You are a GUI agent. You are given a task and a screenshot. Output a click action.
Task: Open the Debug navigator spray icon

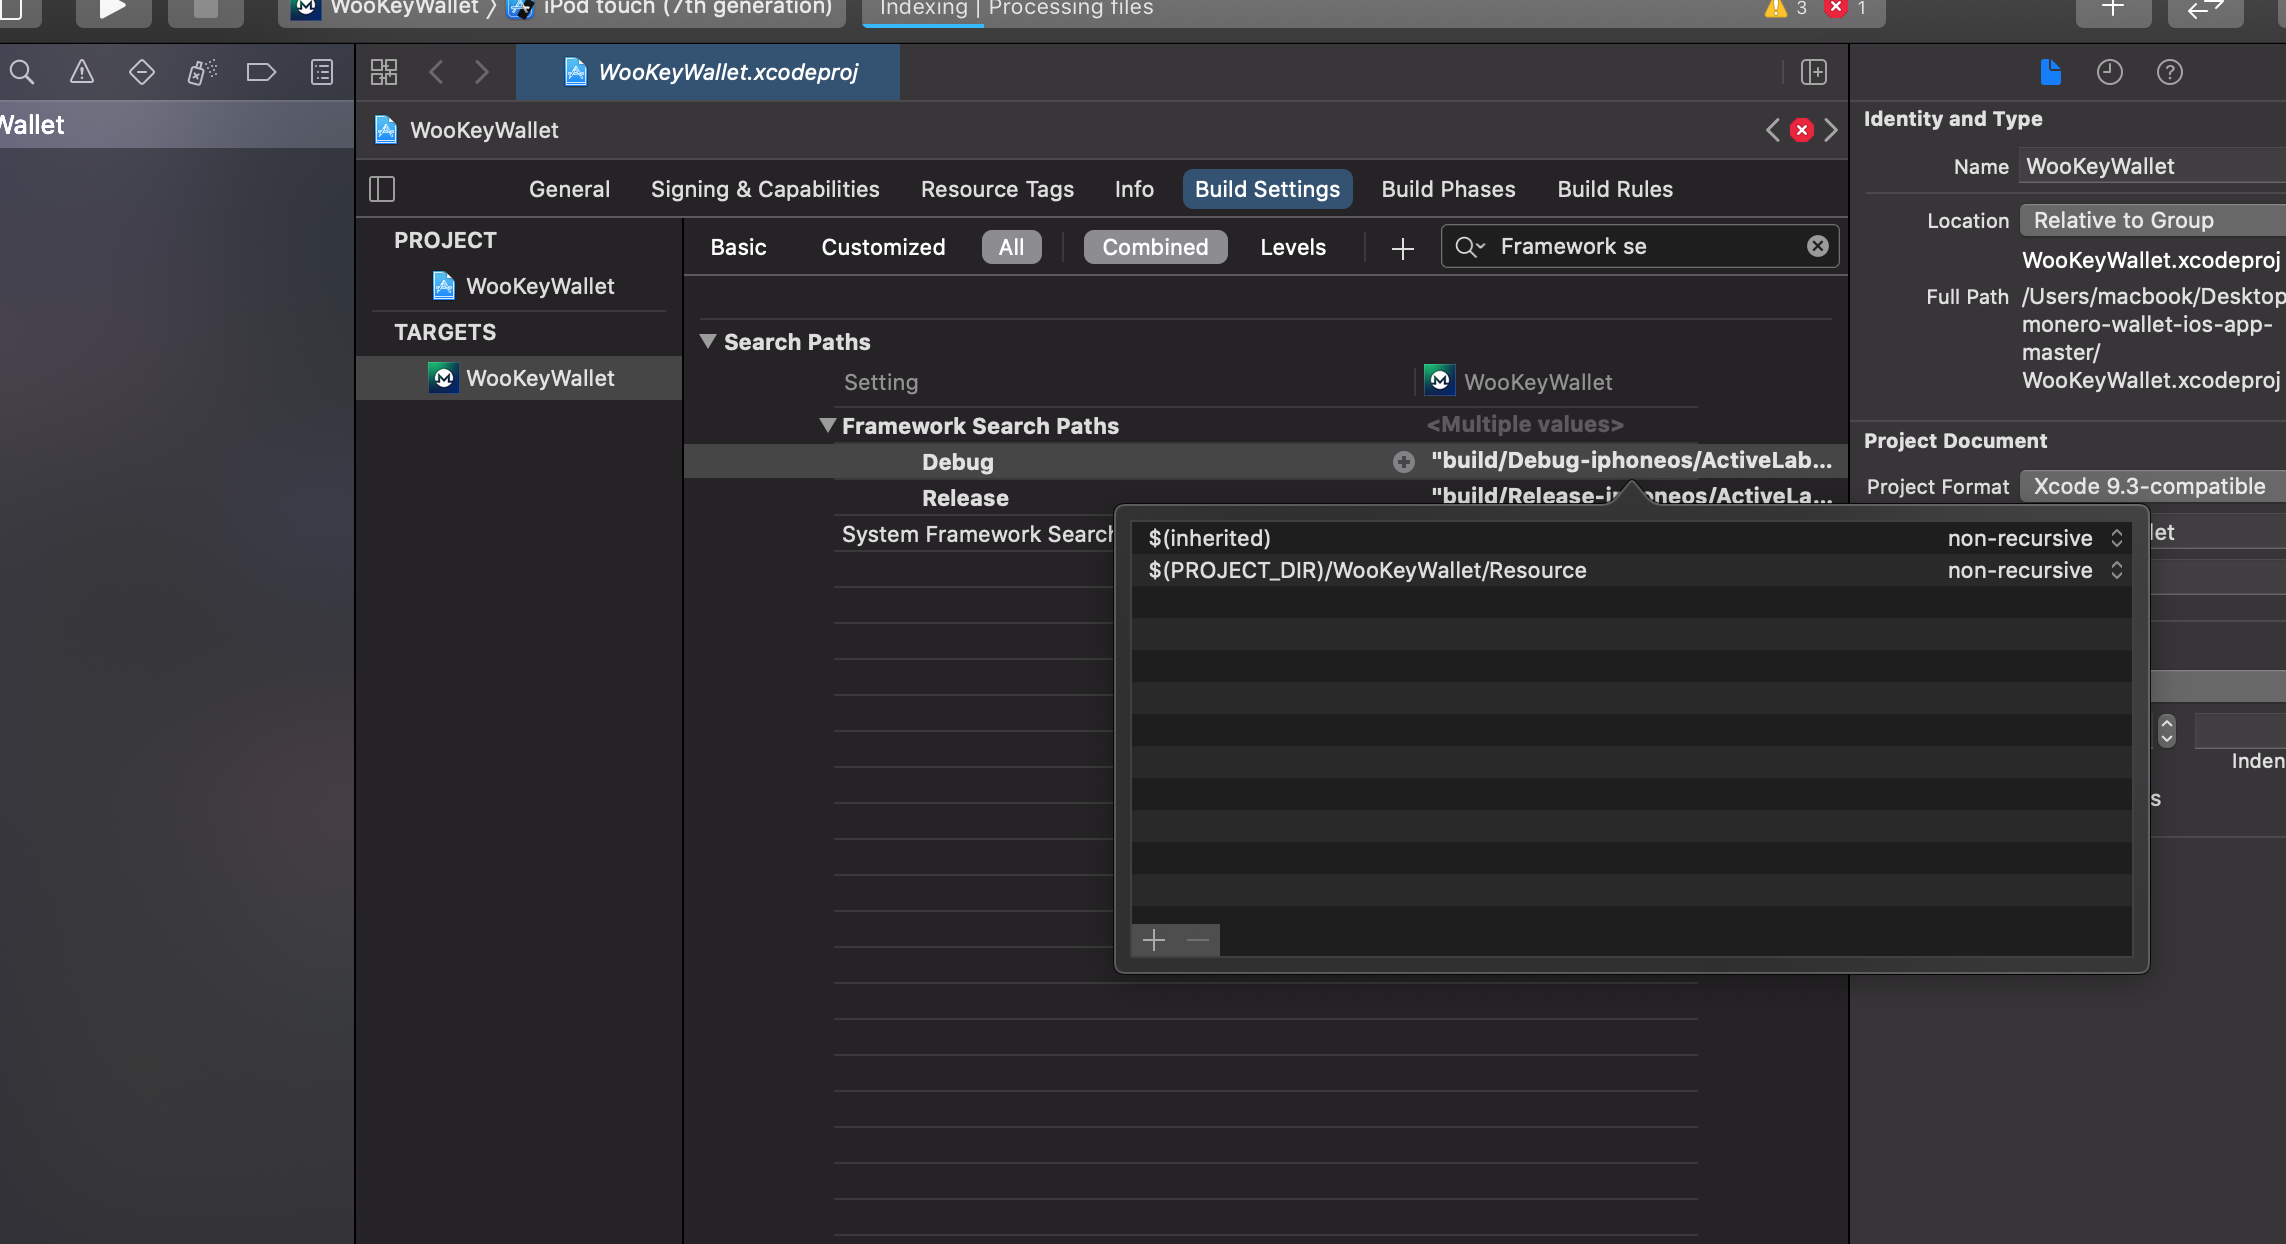tap(202, 72)
